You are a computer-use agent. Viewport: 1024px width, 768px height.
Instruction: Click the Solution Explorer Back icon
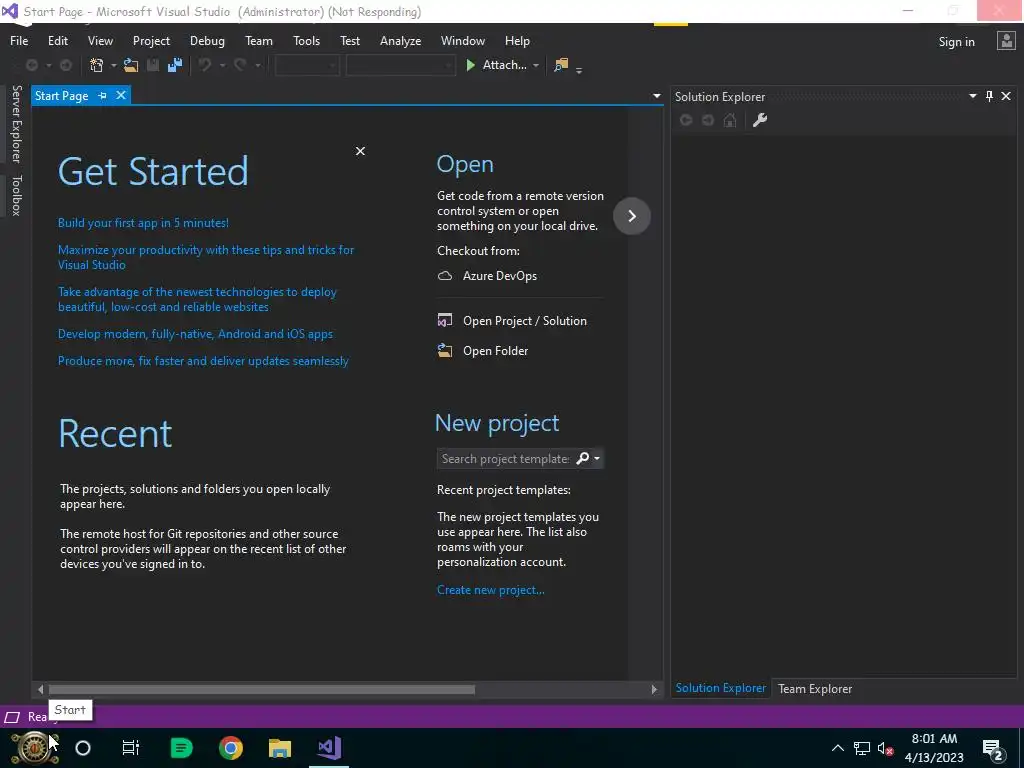point(686,120)
